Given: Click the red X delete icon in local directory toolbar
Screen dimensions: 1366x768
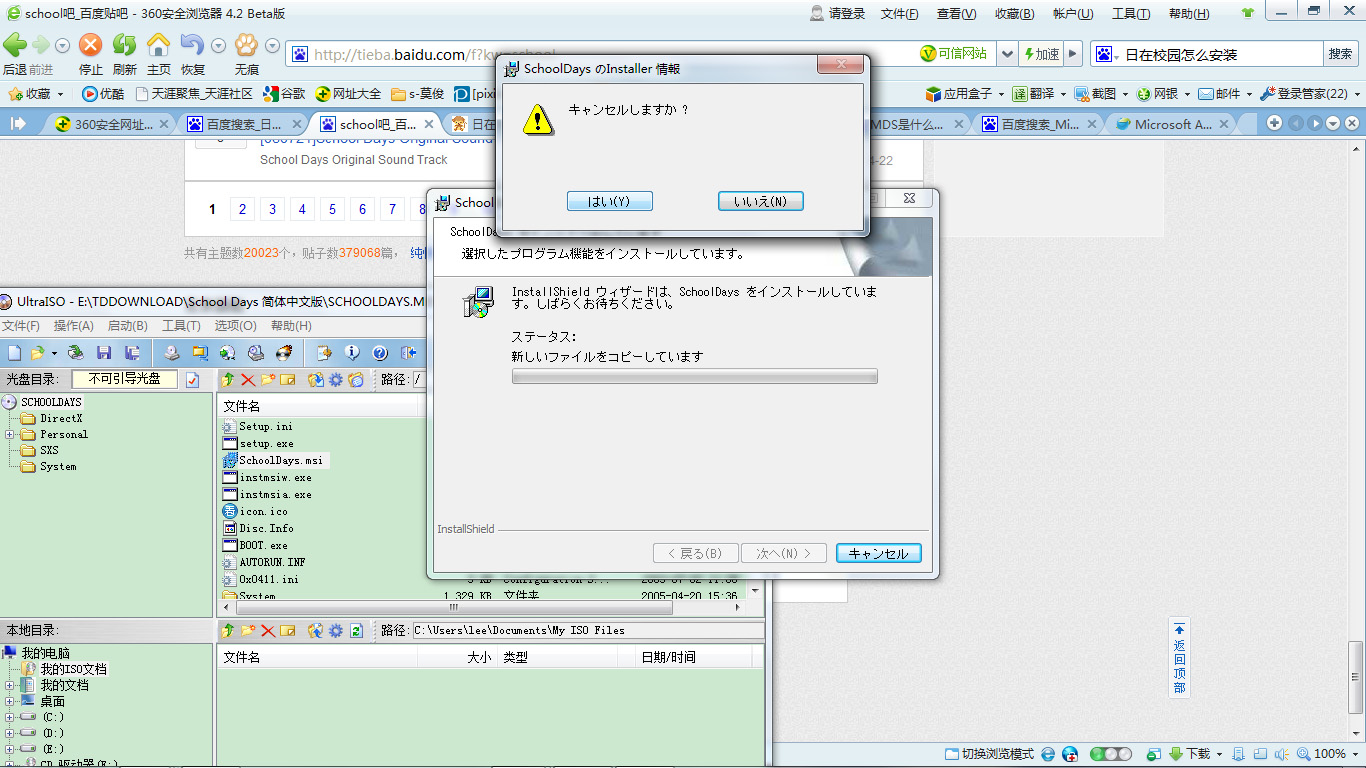Looking at the screenshot, I should 268,631.
